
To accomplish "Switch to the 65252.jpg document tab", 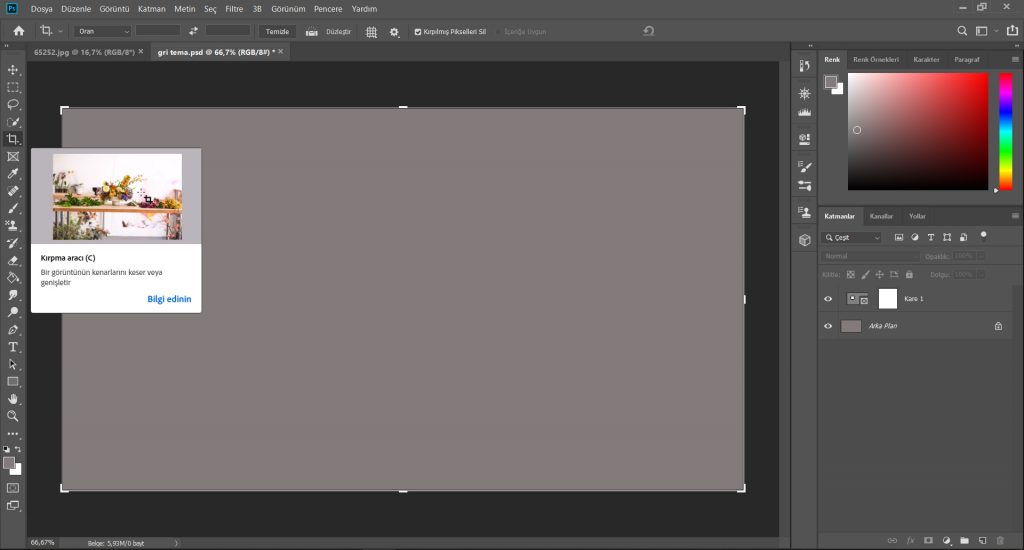I will pyautogui.click(x=83, y=51).
